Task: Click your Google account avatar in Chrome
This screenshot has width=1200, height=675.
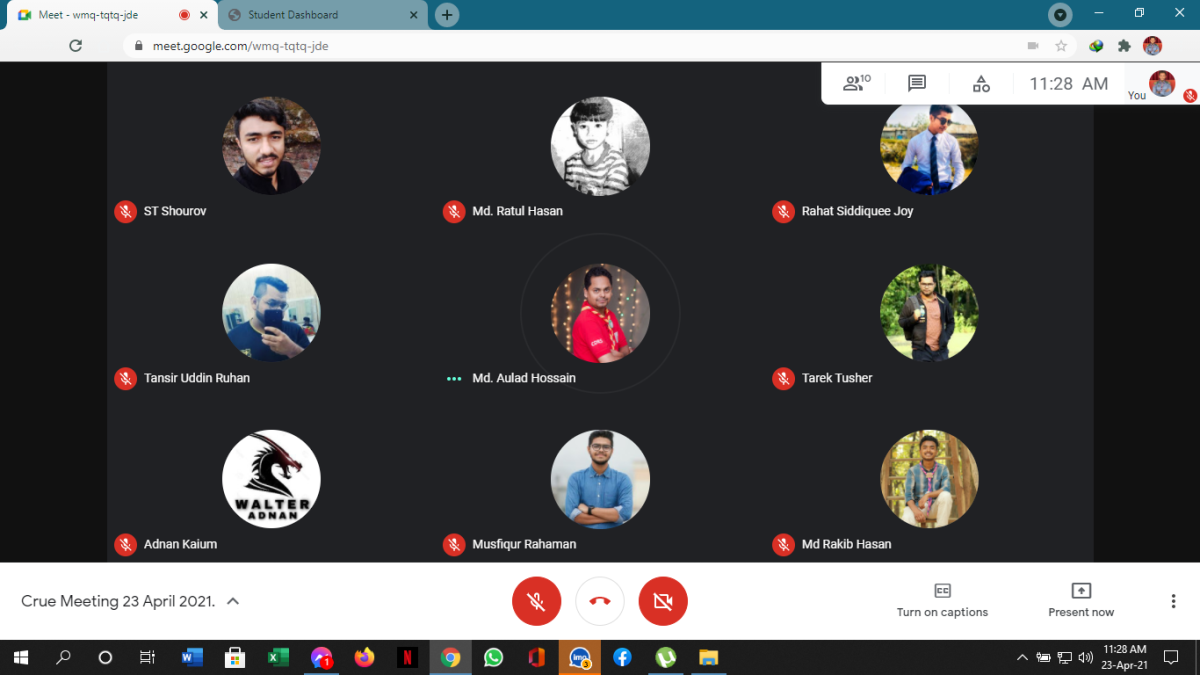Action: coord(1152,45)
